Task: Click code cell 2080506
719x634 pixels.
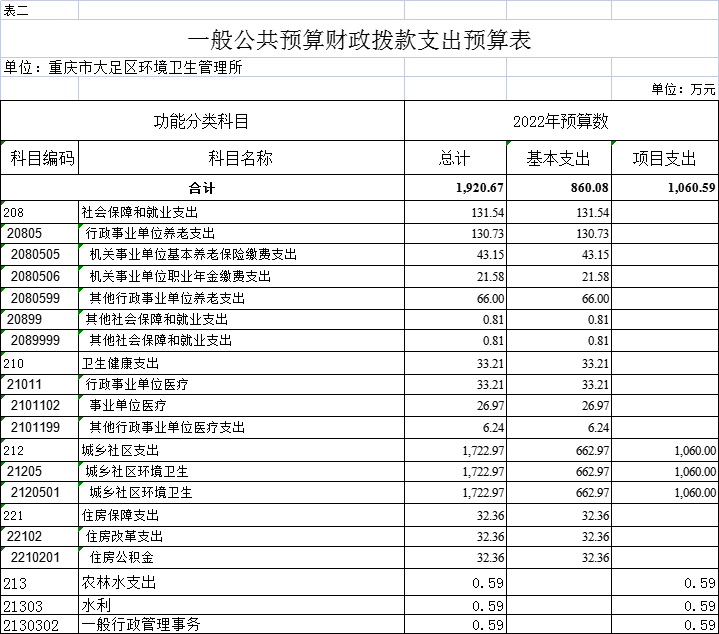Action: [39, 276]
